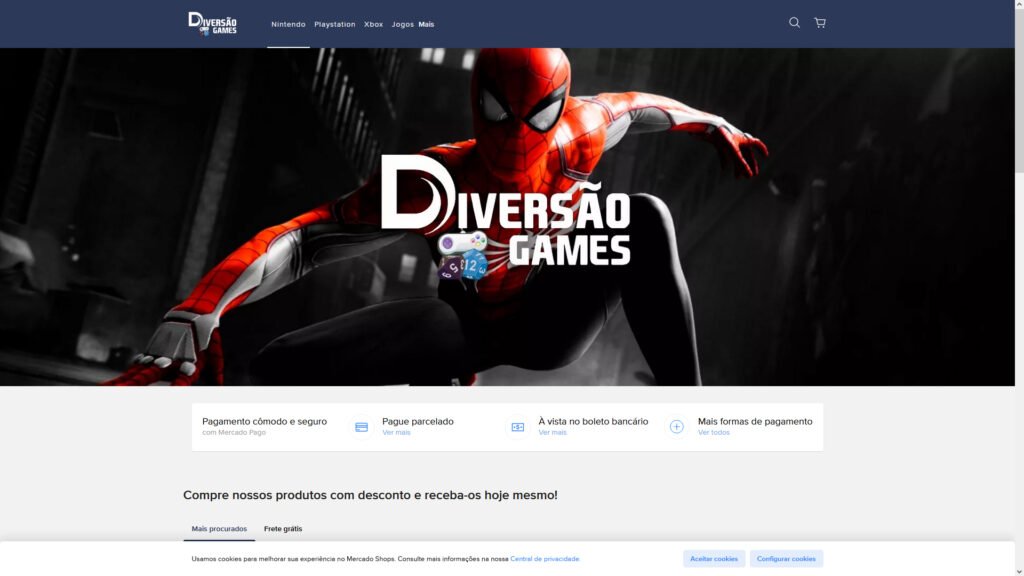Switch to the Mais procurados tab

[219, 529]
